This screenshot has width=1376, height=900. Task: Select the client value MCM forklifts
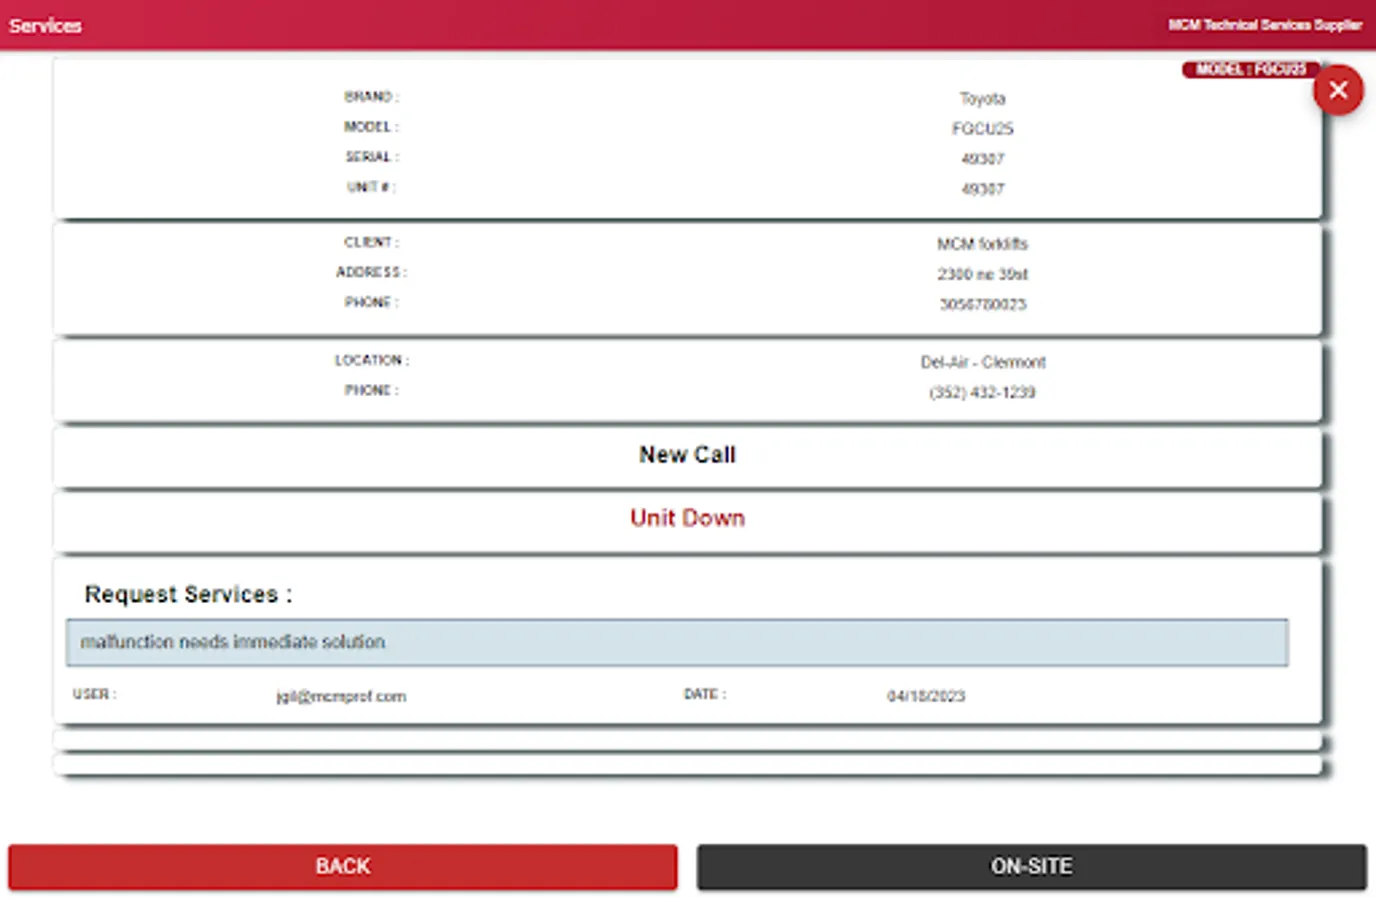point(982,244)
